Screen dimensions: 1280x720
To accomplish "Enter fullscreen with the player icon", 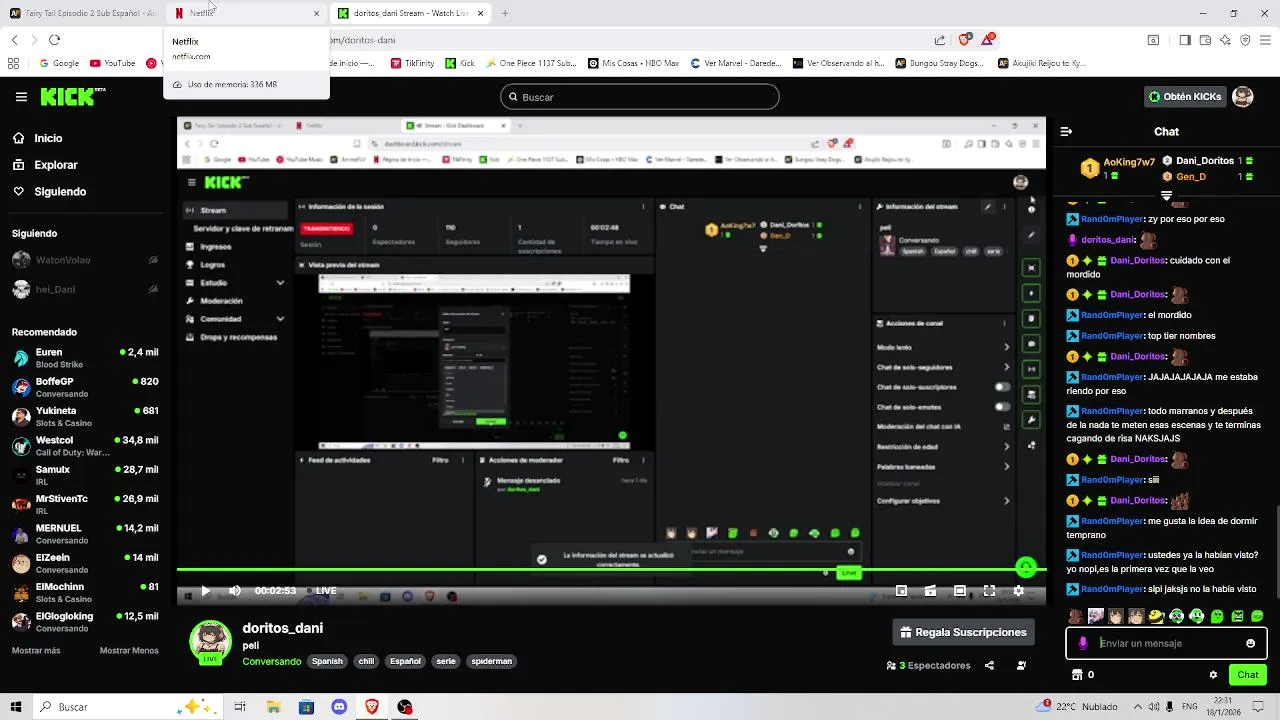I will [989, 591].
